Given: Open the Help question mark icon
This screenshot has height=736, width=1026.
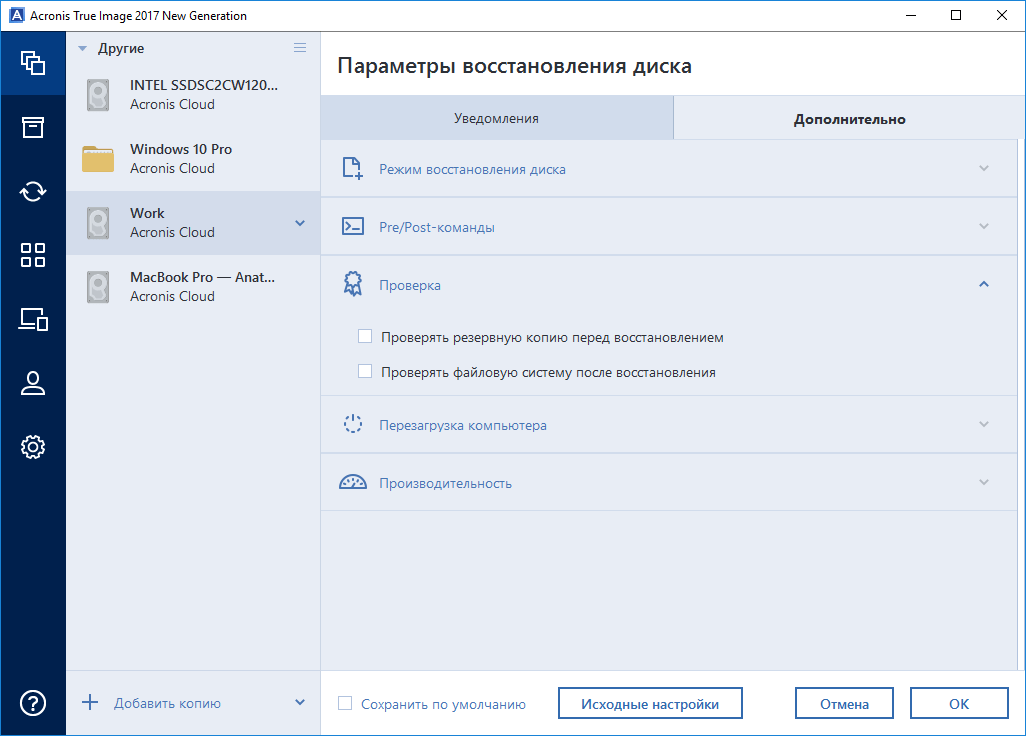Looking at the screenshot, I should pyautogui.click(x=33, y=703).
